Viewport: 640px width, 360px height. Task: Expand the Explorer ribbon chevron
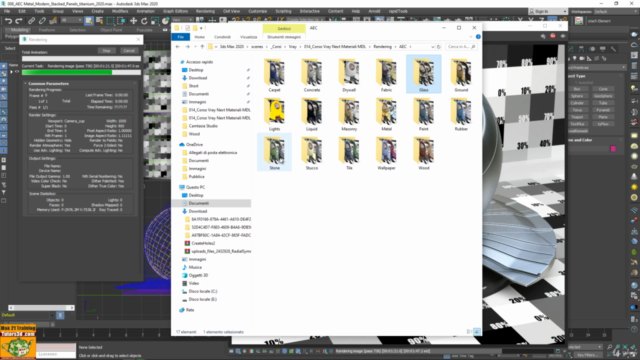coord(471,37)
